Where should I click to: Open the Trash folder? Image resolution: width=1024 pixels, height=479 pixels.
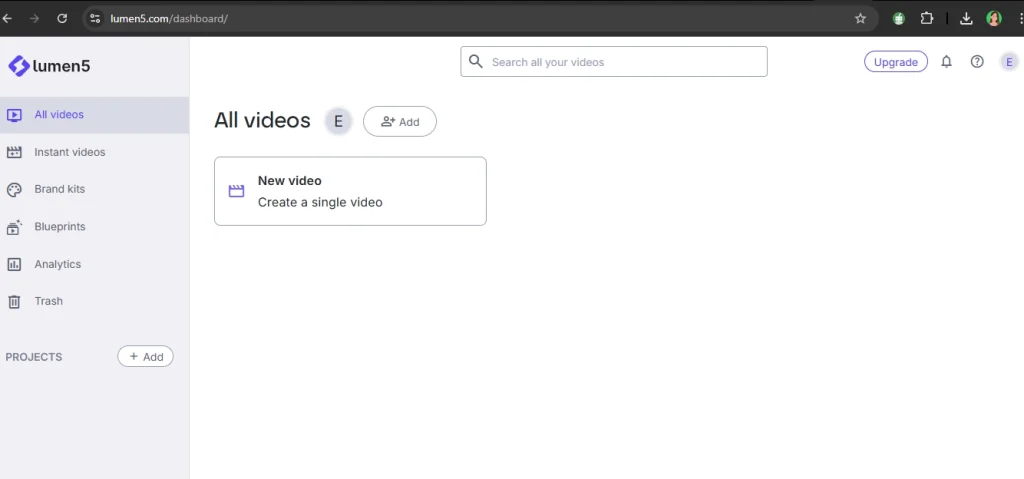point(48,301)
